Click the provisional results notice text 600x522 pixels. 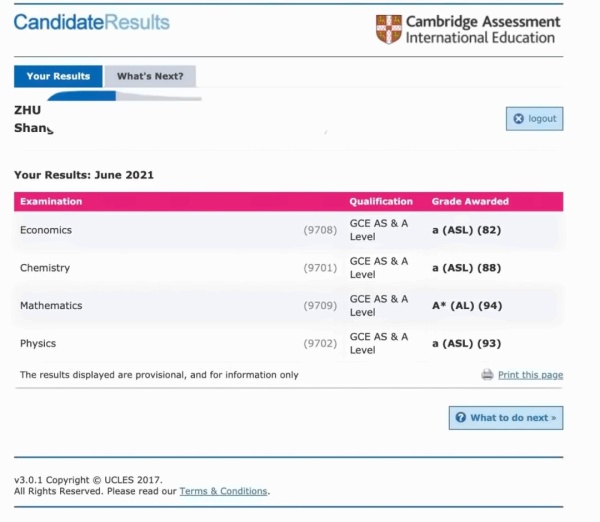tap(159, 375)
